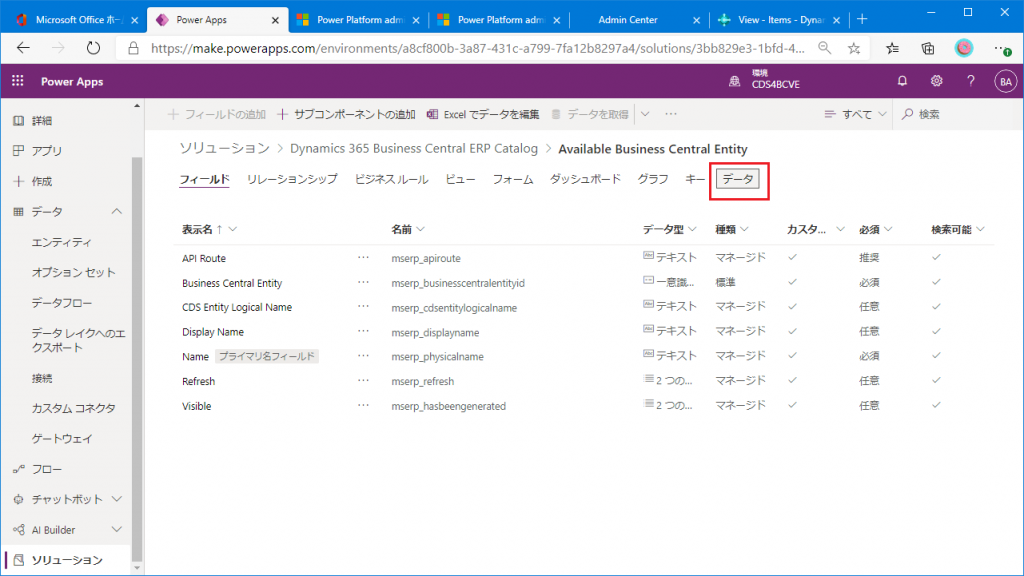
Task: Open a new browser tab
Action: 862,20
